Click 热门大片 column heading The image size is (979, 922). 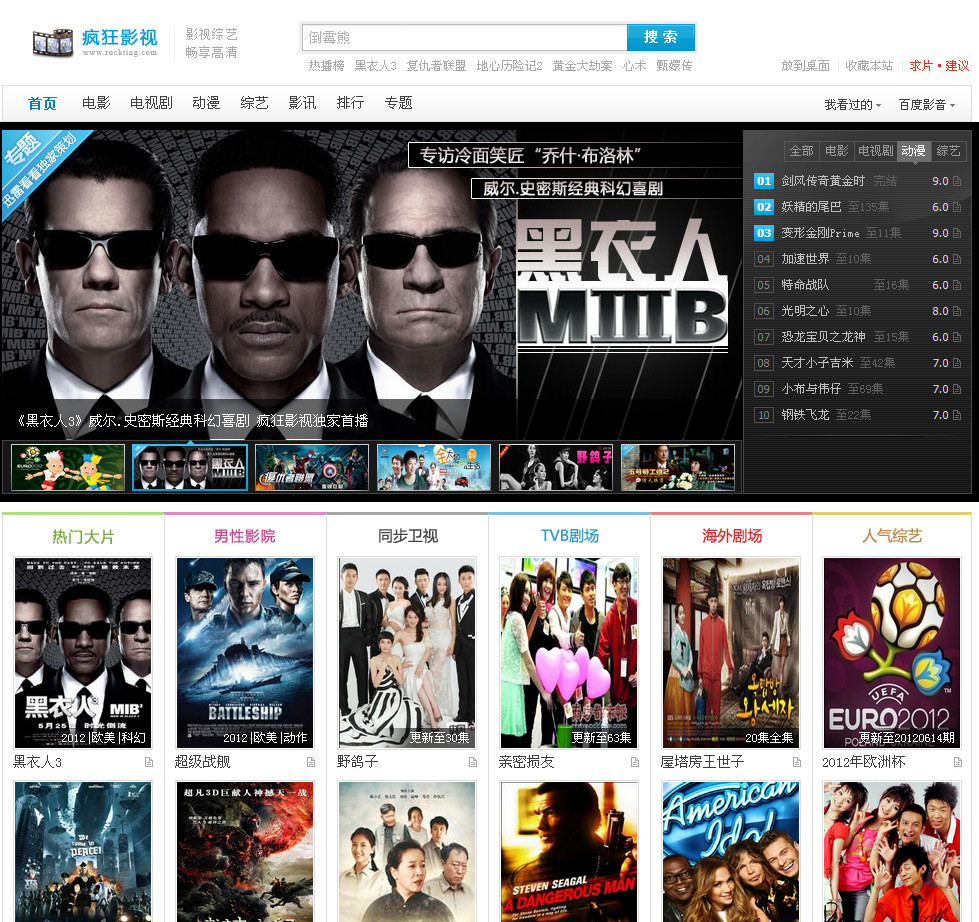pyautogui.click(x=83, y=537)
